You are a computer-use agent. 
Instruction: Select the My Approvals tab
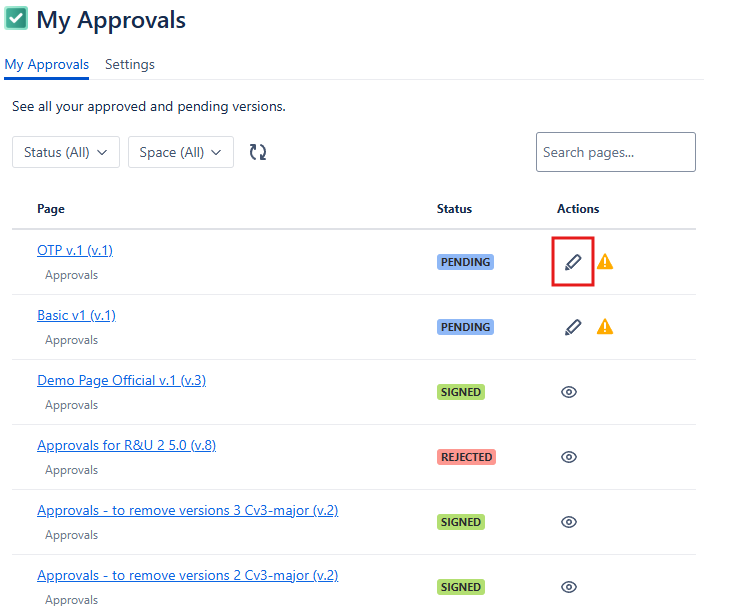click(x=46, y=65)
